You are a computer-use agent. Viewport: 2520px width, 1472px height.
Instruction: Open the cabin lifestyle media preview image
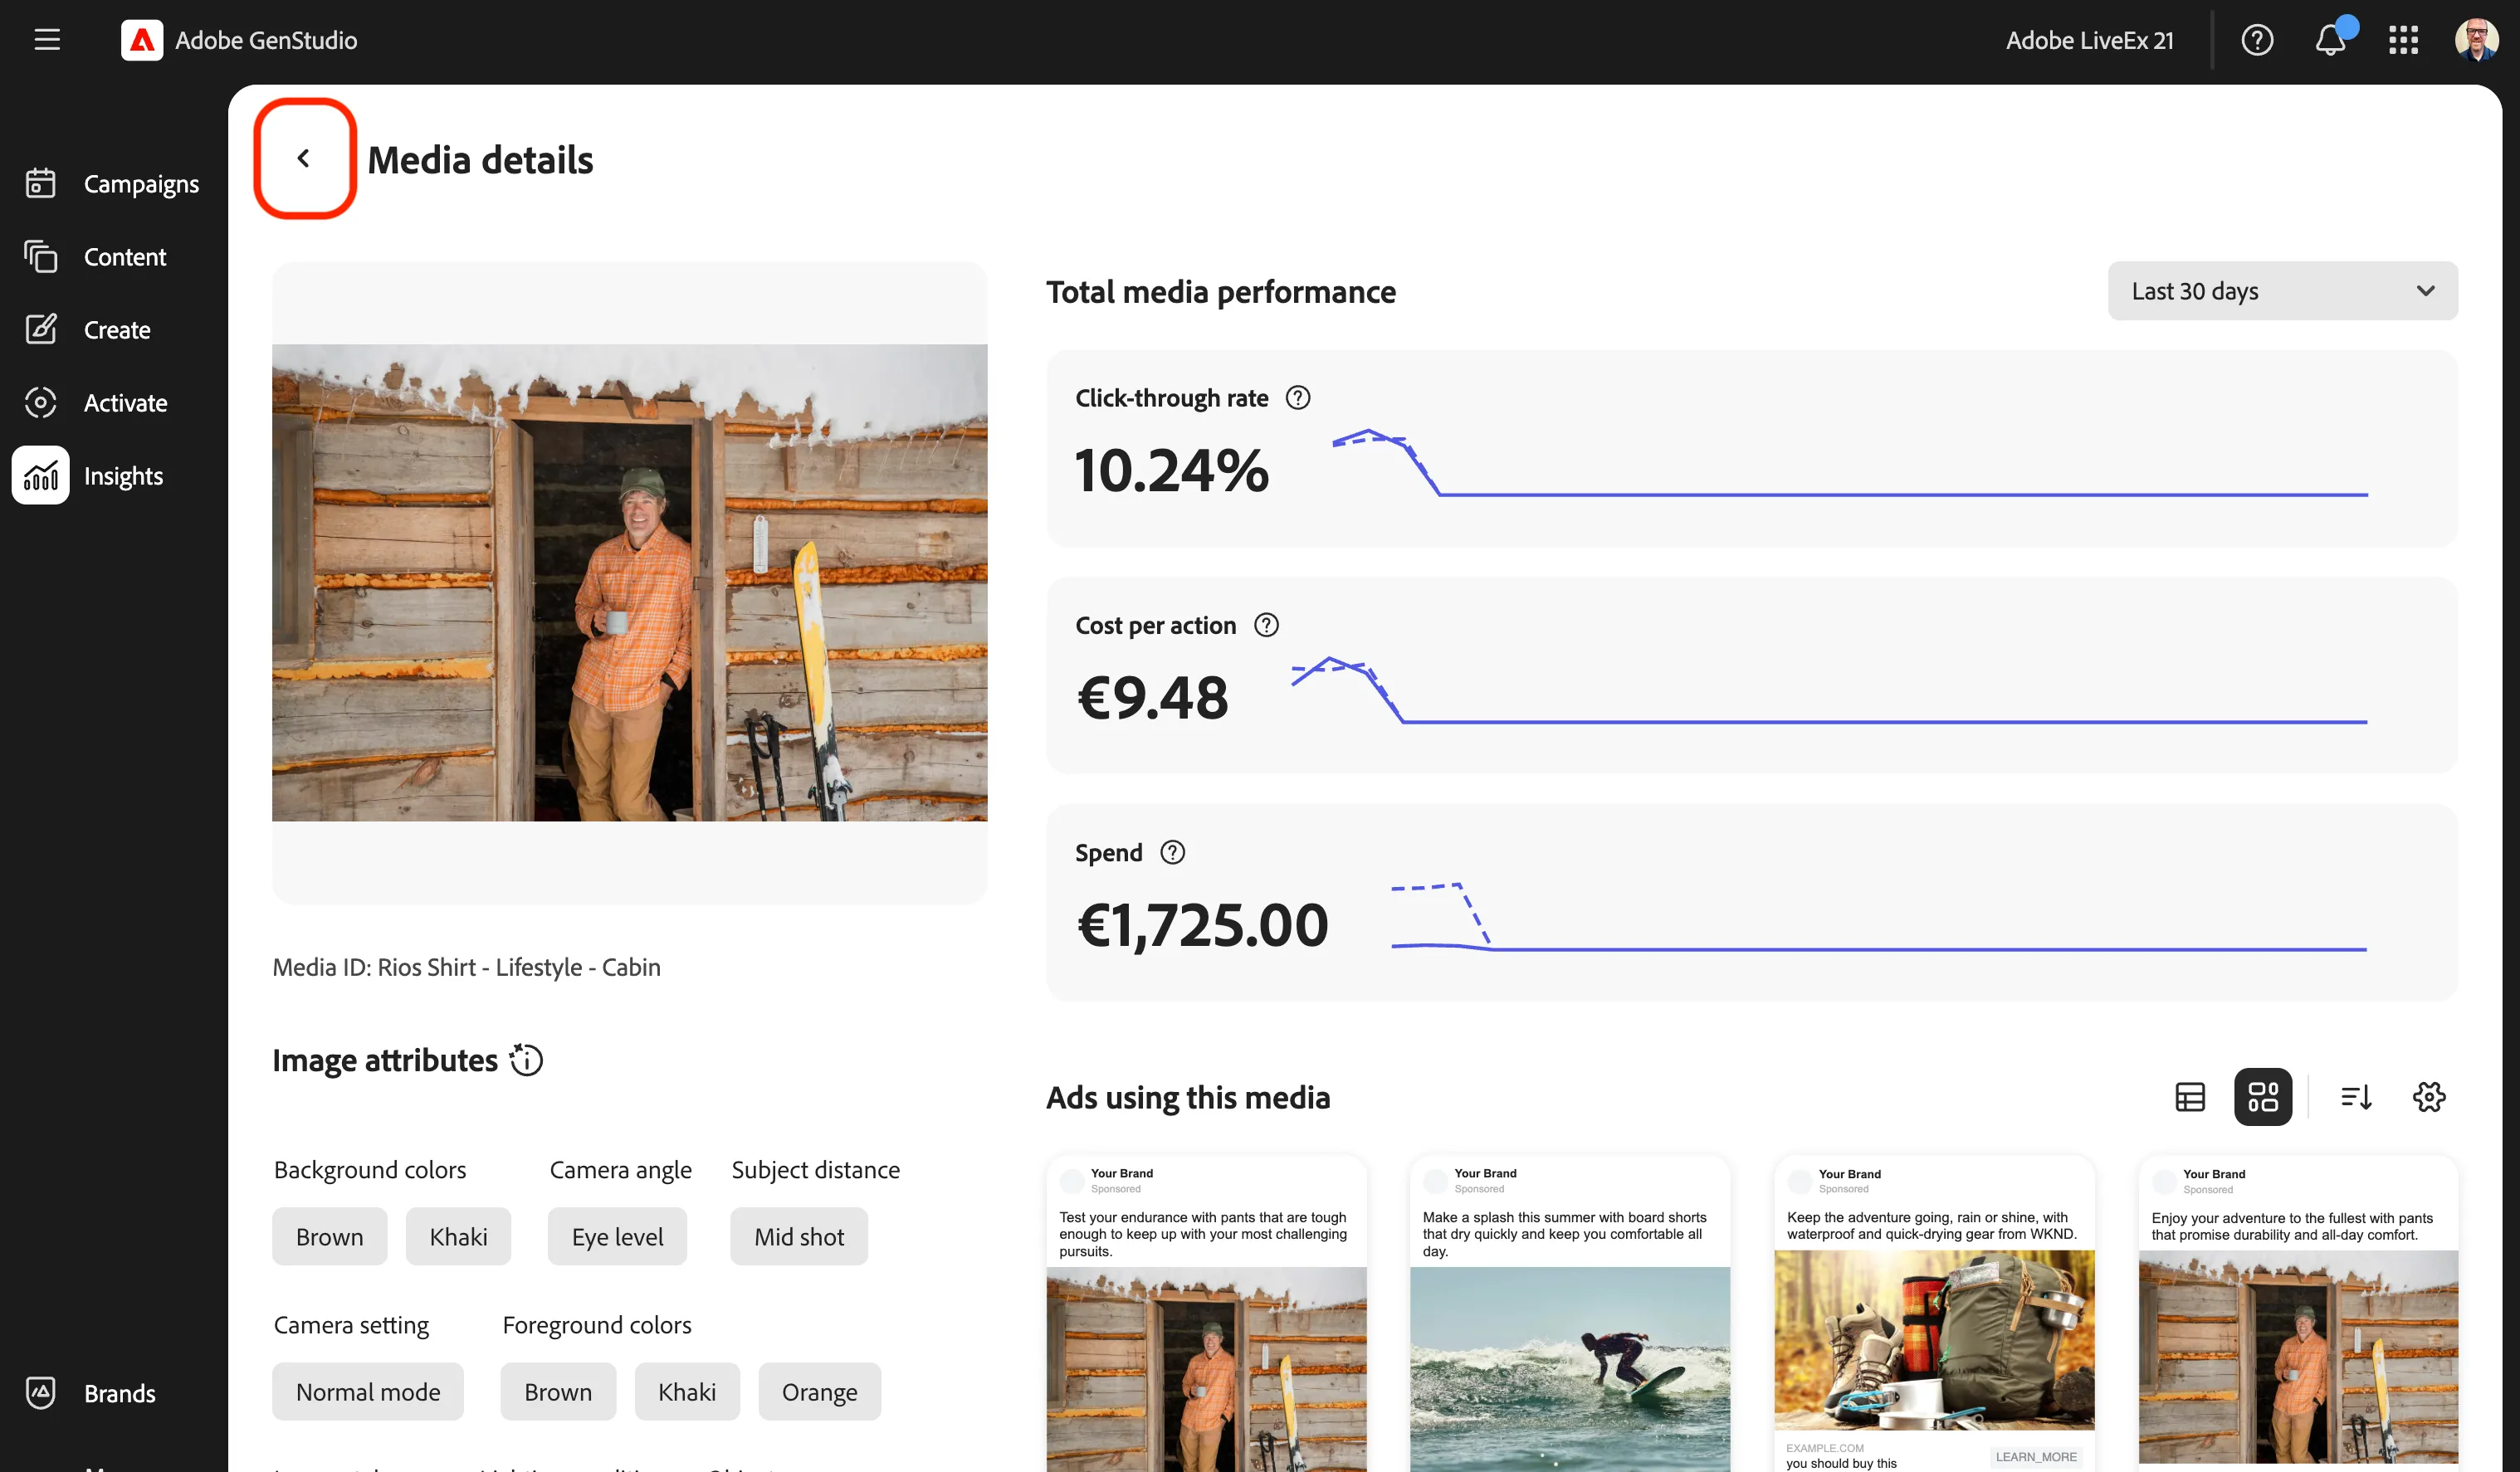pos(629,583)
